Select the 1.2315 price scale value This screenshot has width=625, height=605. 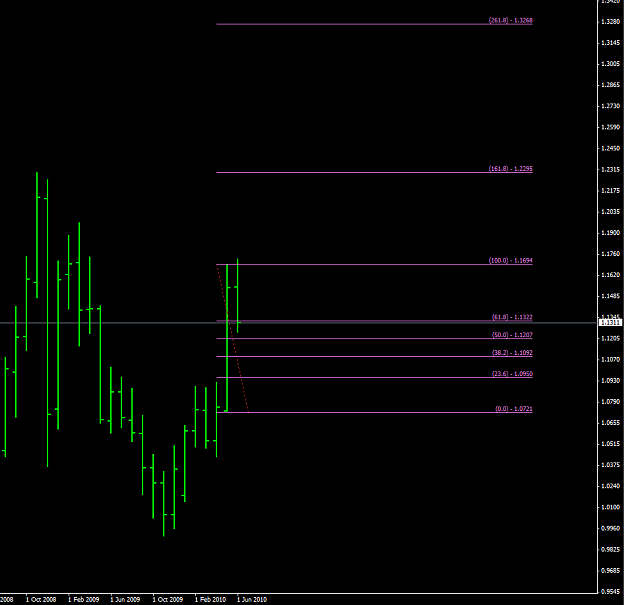click(611, 169)
